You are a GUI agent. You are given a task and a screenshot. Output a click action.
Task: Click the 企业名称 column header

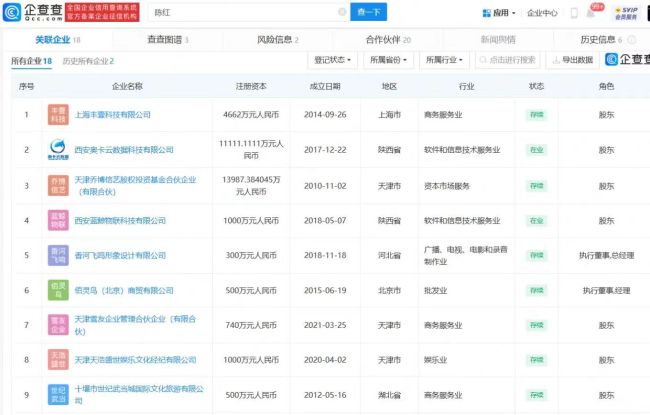pyautogui.click(x=127, y=86)
